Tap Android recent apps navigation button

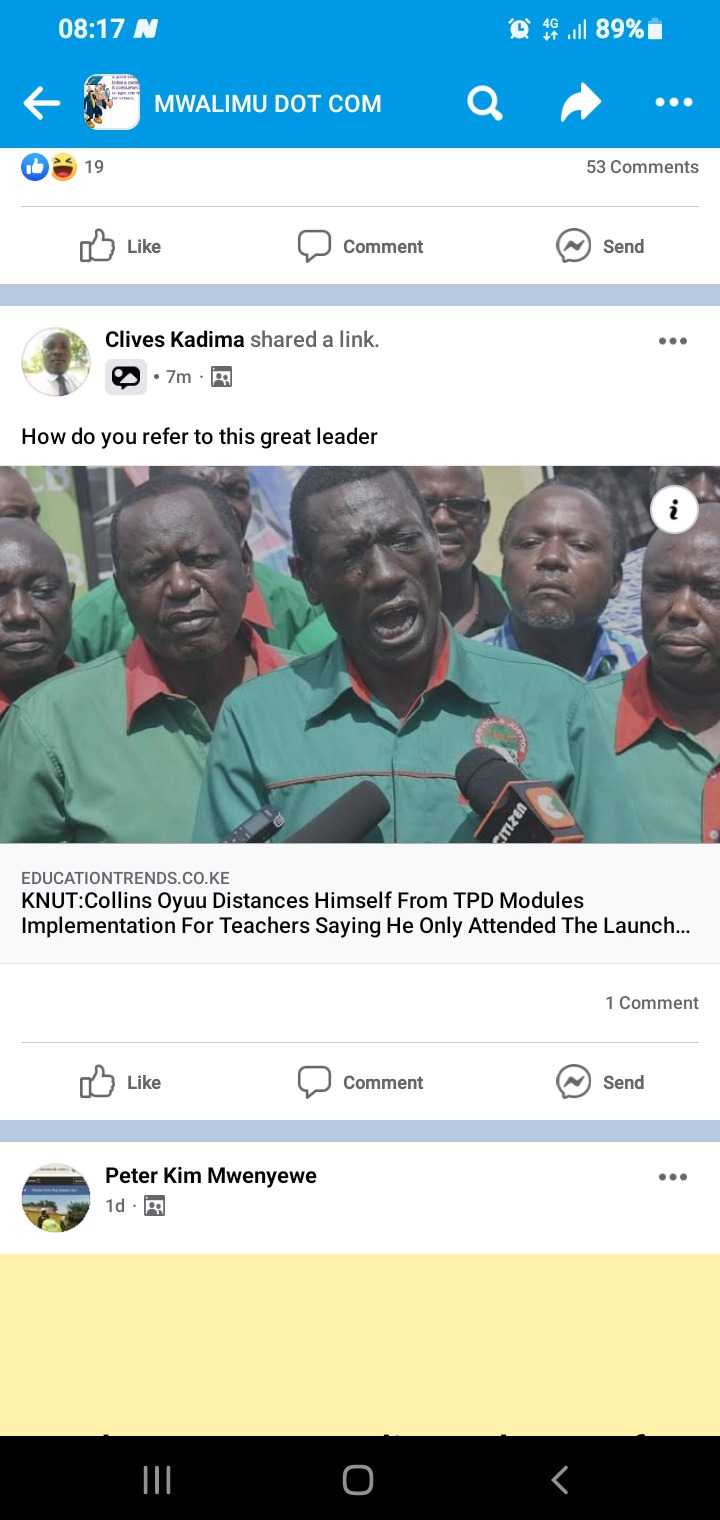[157, 1480]
